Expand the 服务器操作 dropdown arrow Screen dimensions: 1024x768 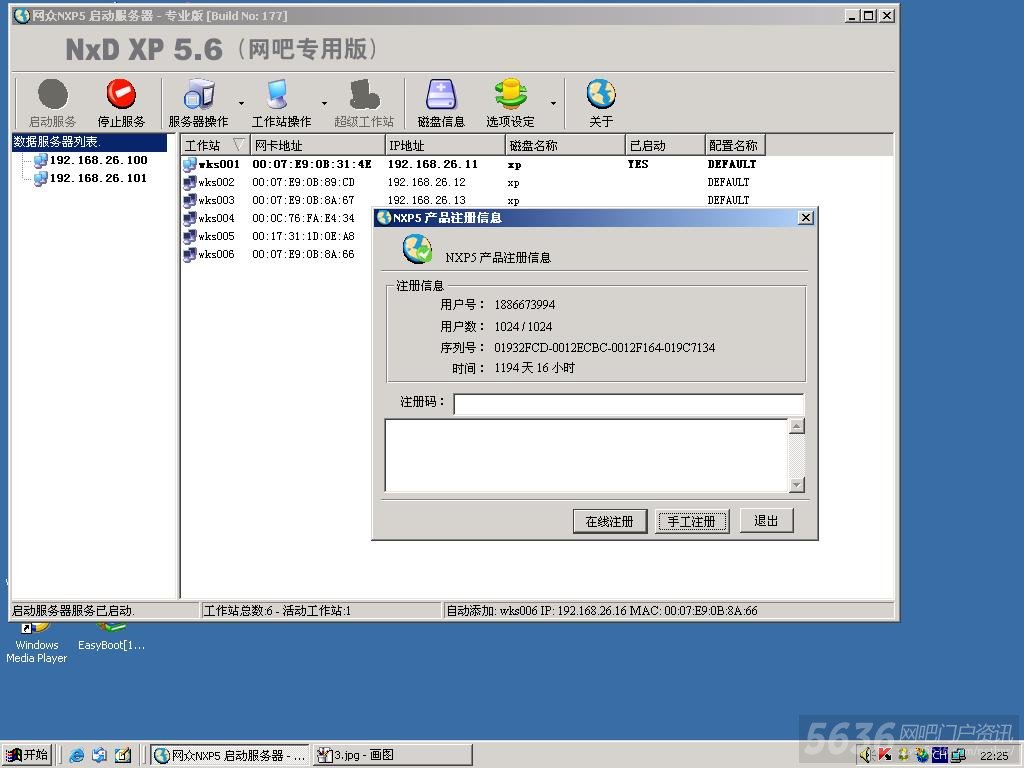[x=241, y=103]
